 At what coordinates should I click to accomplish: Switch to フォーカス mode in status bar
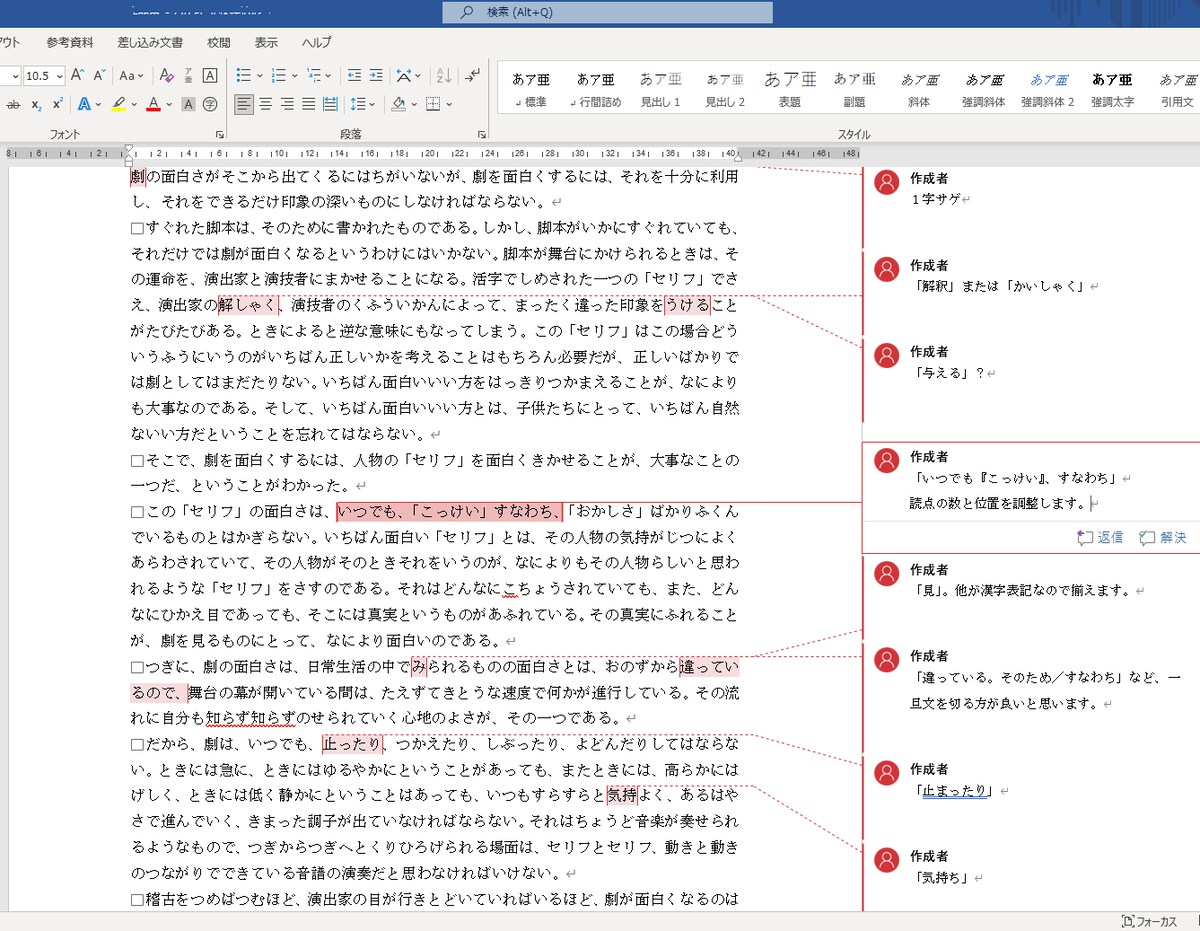[x=1150, y=921]
